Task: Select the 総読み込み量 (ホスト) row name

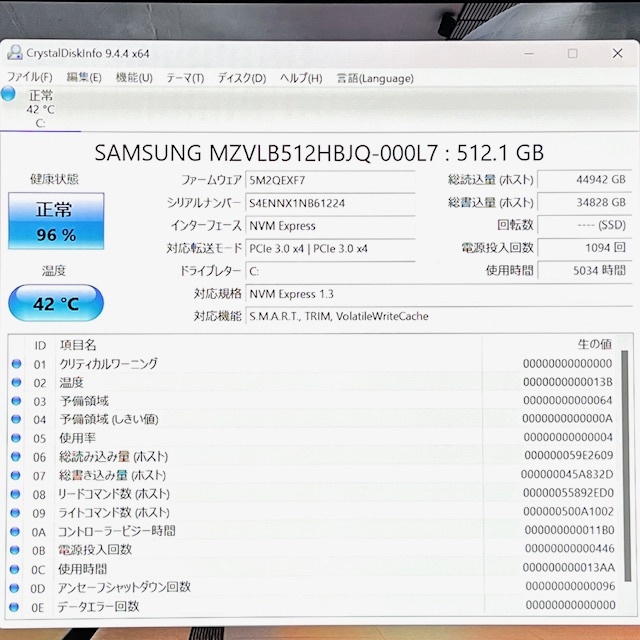Action: 113,457
